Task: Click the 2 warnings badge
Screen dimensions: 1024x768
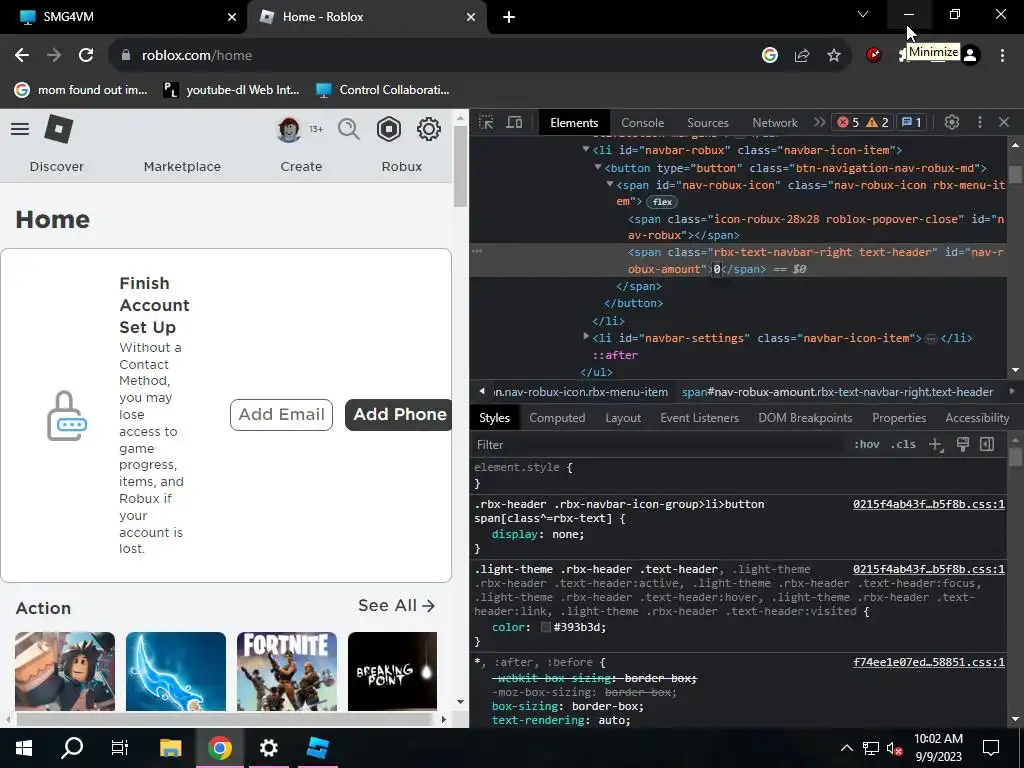Action: point(877,122)
